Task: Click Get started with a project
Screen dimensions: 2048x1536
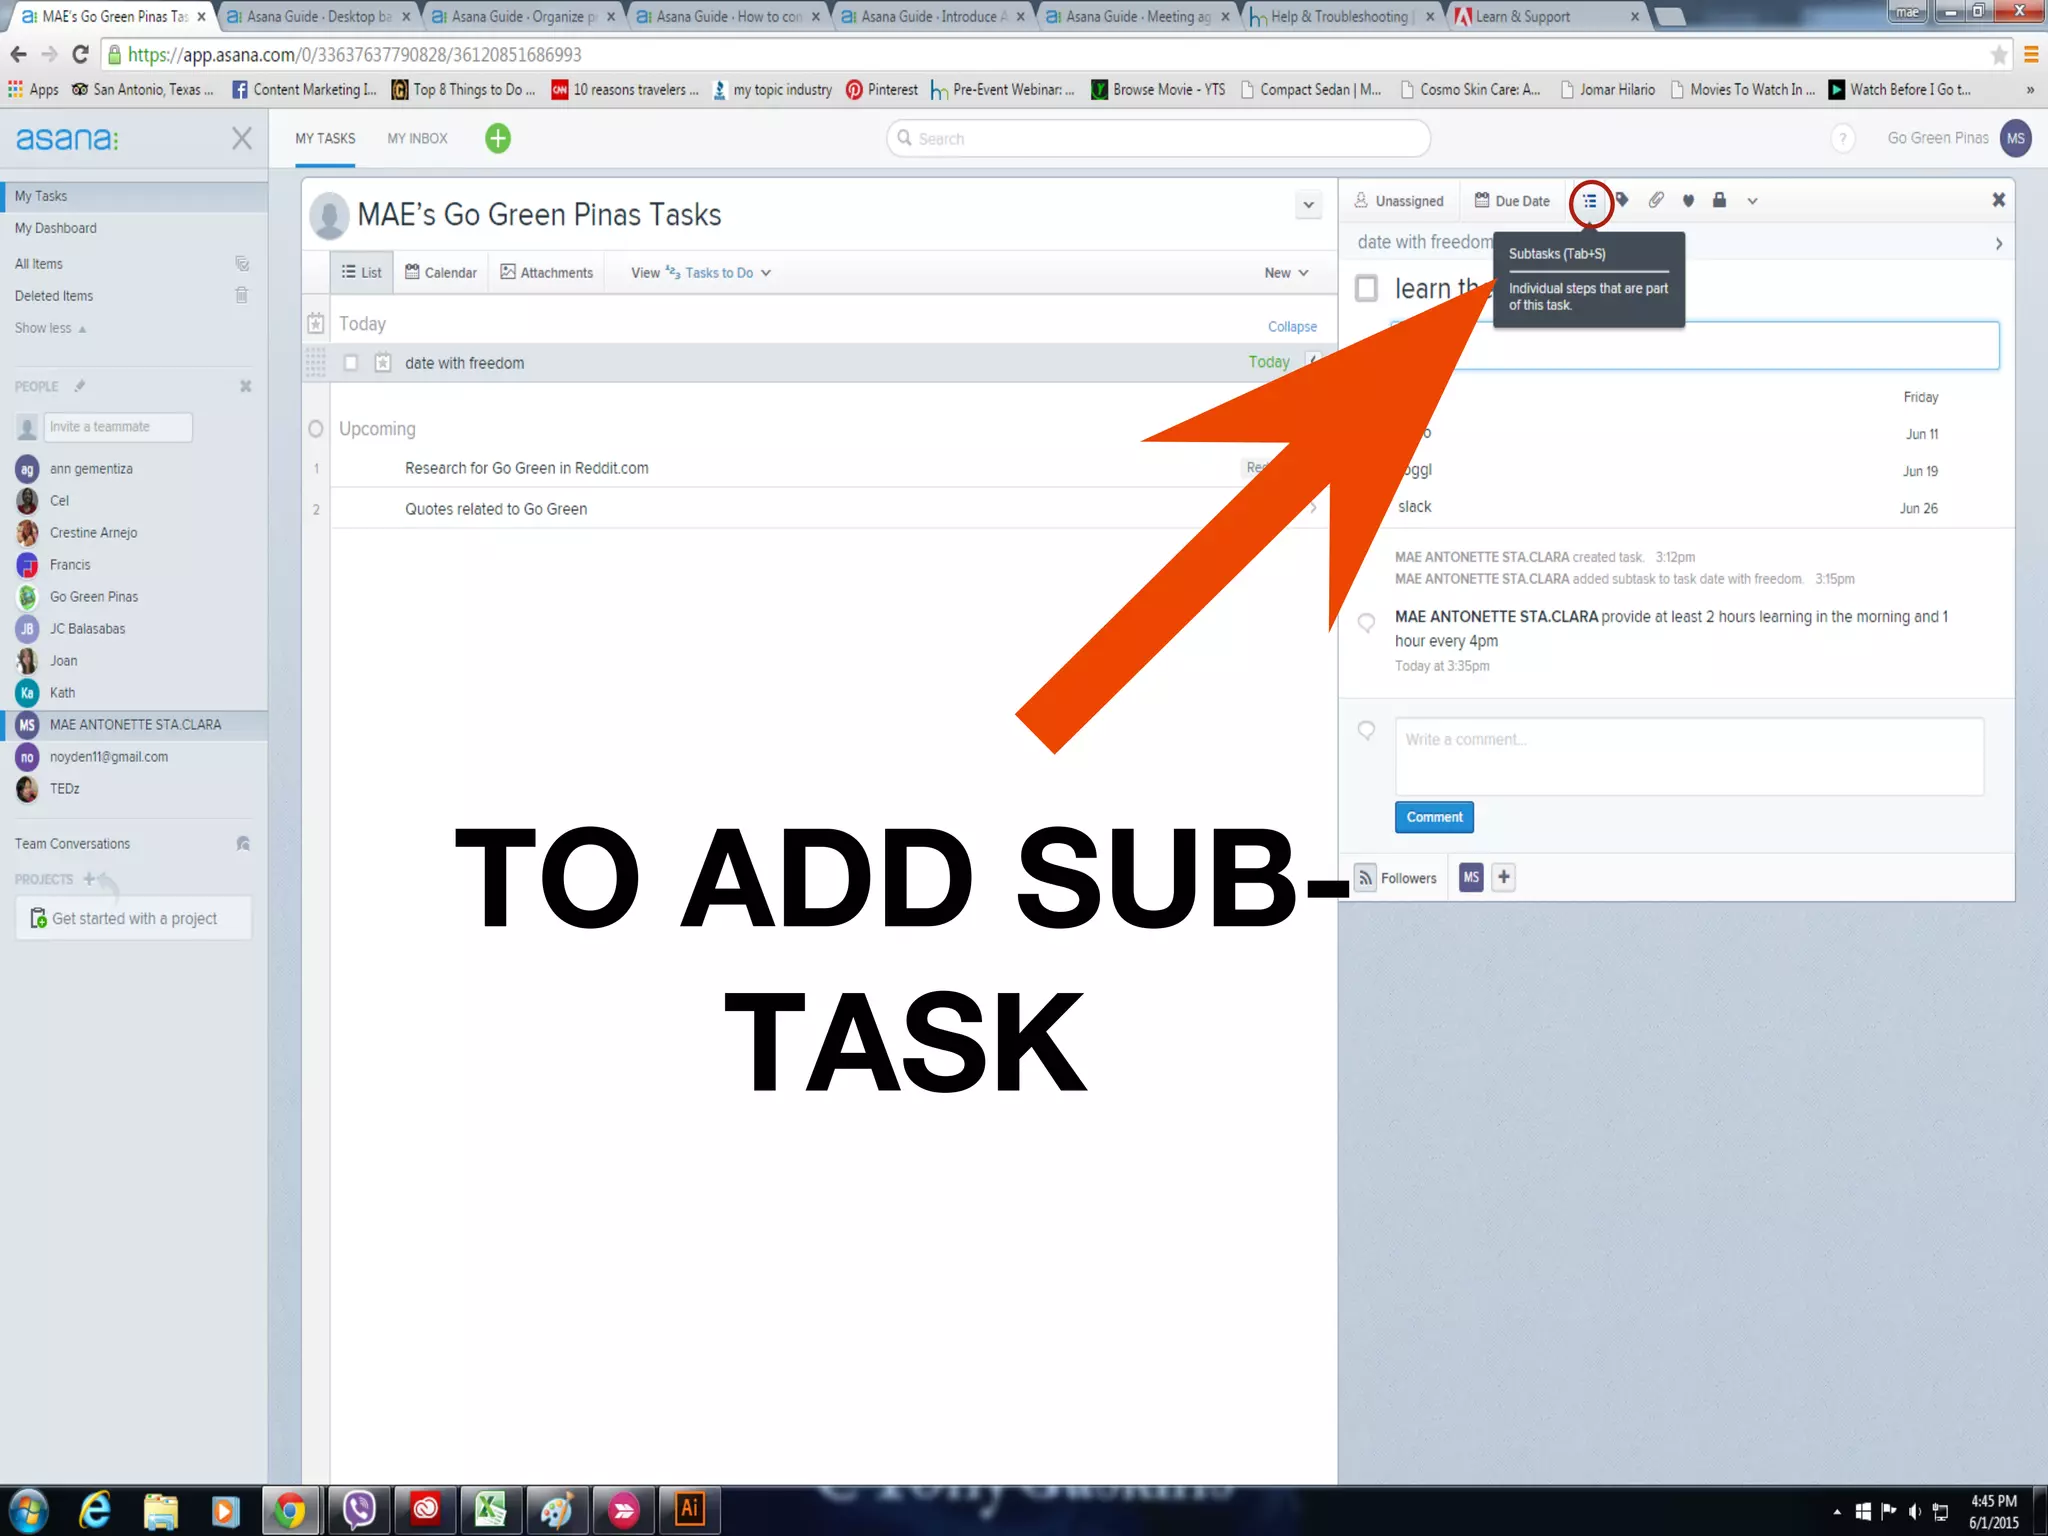Action: pos(133,918)
